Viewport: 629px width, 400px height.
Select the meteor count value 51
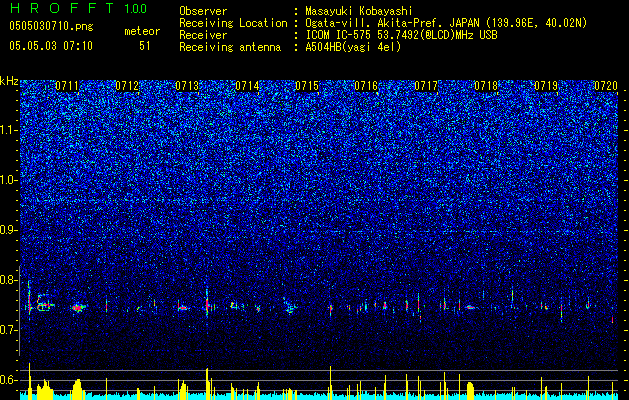145,46
